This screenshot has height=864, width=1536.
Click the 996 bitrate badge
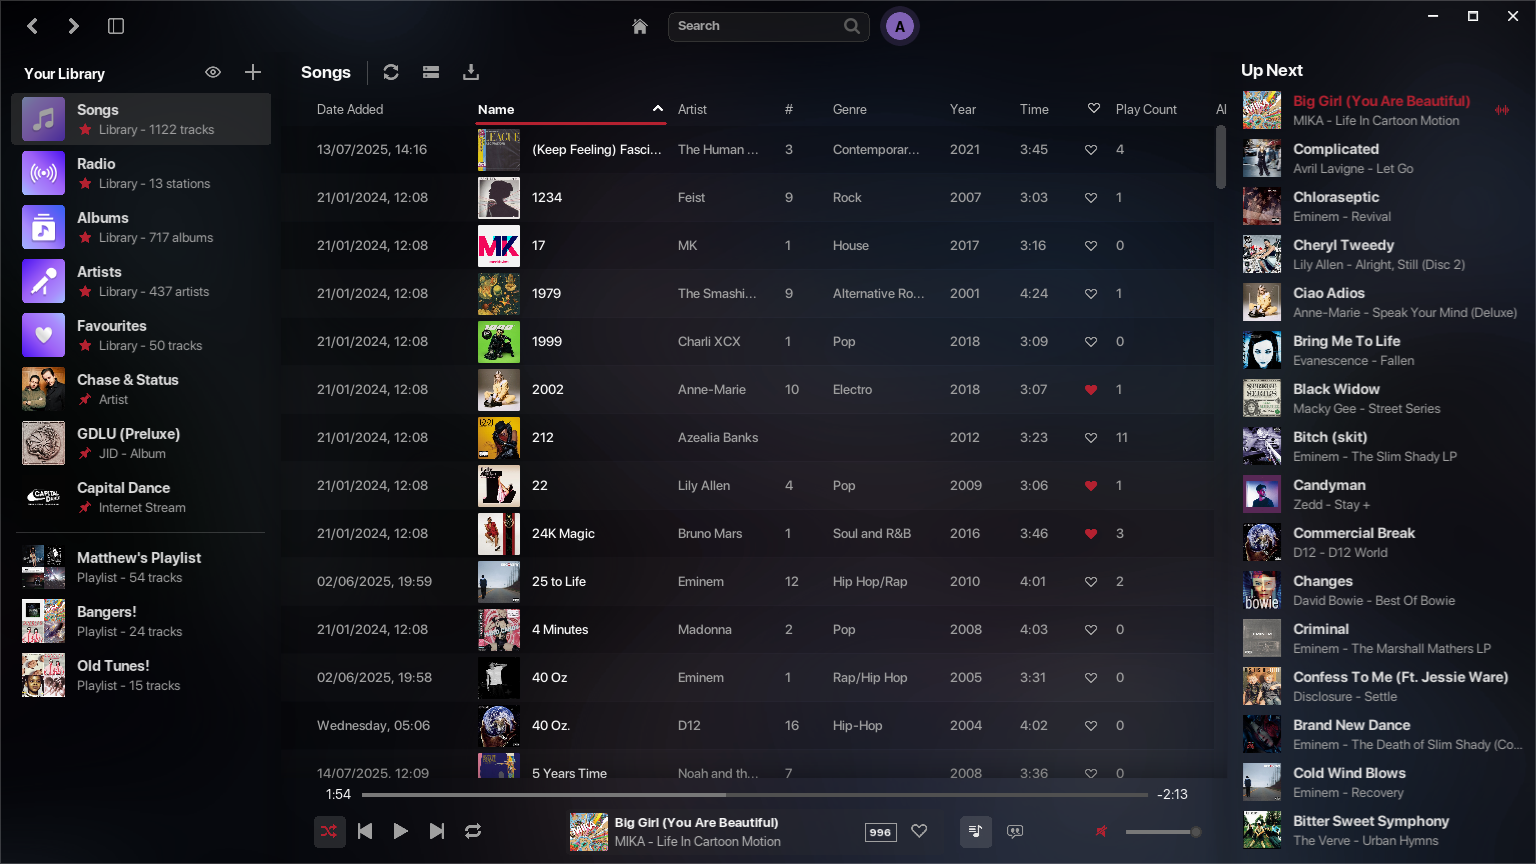click(x=880, y=832)
